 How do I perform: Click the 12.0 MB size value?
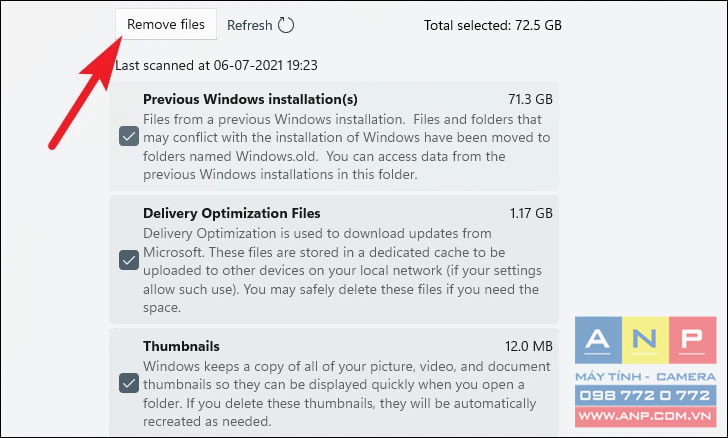pyautogui.click(x=529, y=346)
